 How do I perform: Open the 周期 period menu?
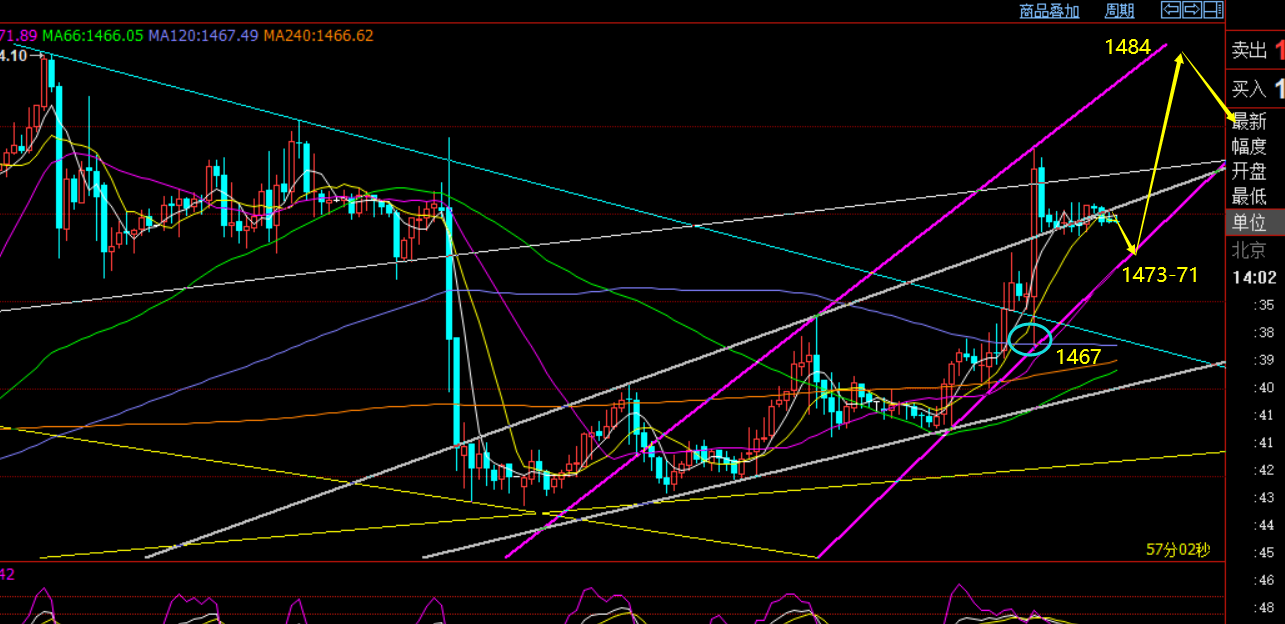[1119, 11]
